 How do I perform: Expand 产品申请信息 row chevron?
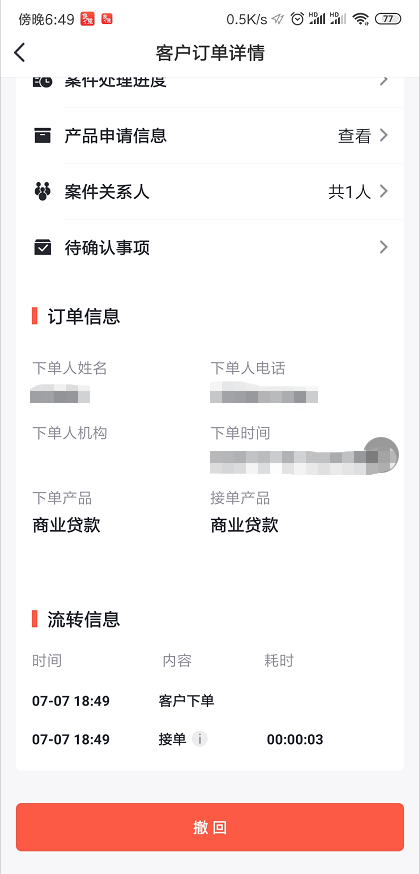[383, 135]
